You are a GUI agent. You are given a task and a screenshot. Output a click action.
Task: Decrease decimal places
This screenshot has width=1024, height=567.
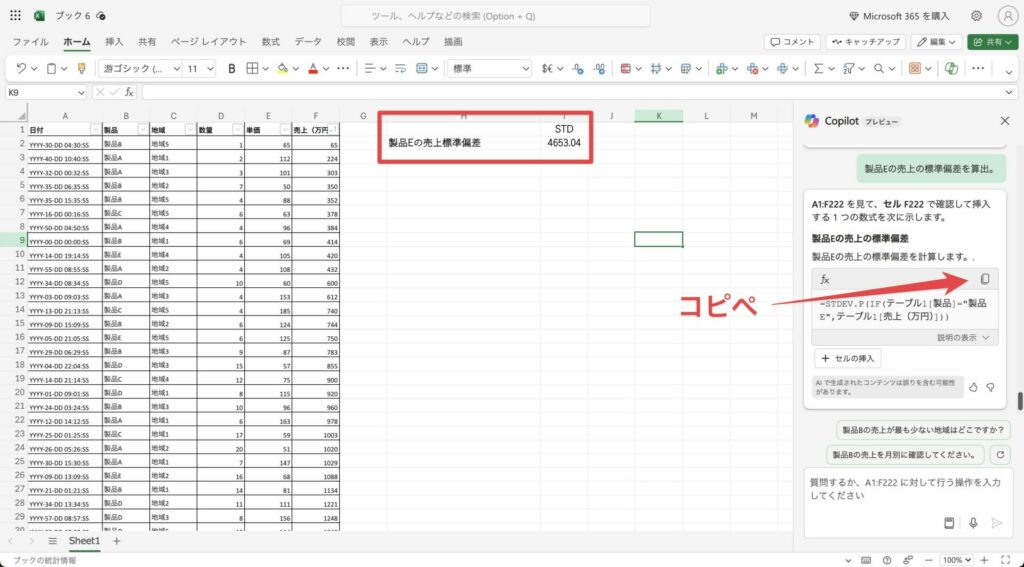pos(578,69)
